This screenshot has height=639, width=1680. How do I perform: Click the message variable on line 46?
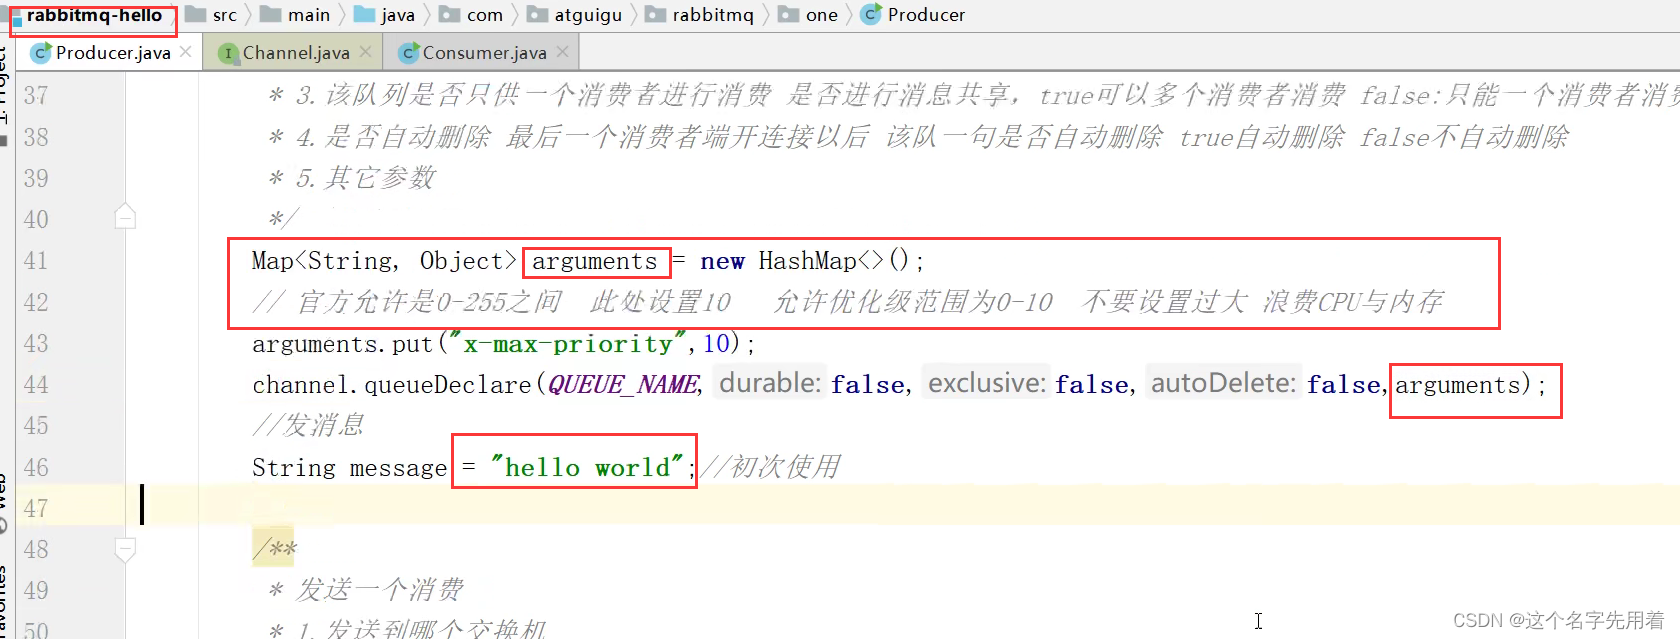(398, 468)
